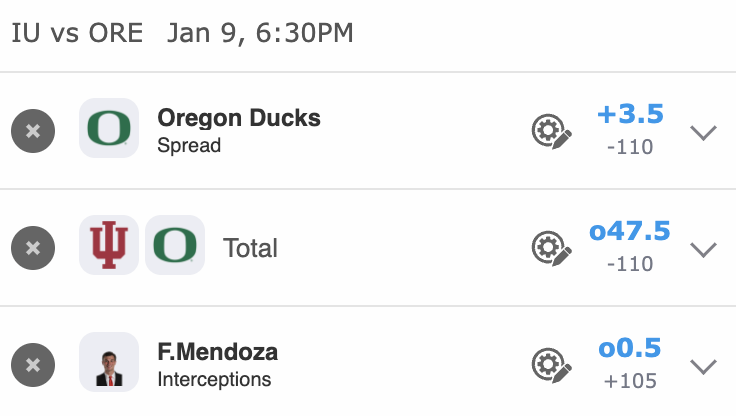
Task: Select the +3.5 spread line
Action: [630, 114]
